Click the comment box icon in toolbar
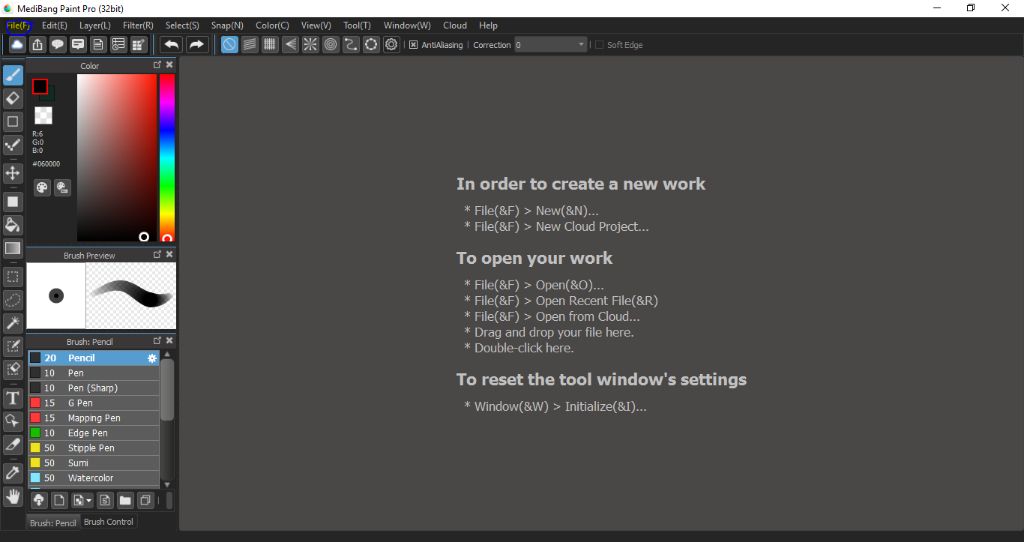Image resolution: width=1024 pixels, height=542 pixels. pyautogui.click(x=78, y=44)
